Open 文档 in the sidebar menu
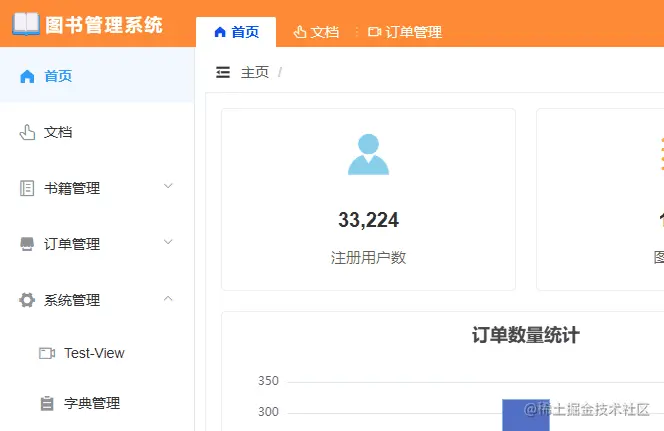This screenshot has height=431, width=664. pos(97,132)
